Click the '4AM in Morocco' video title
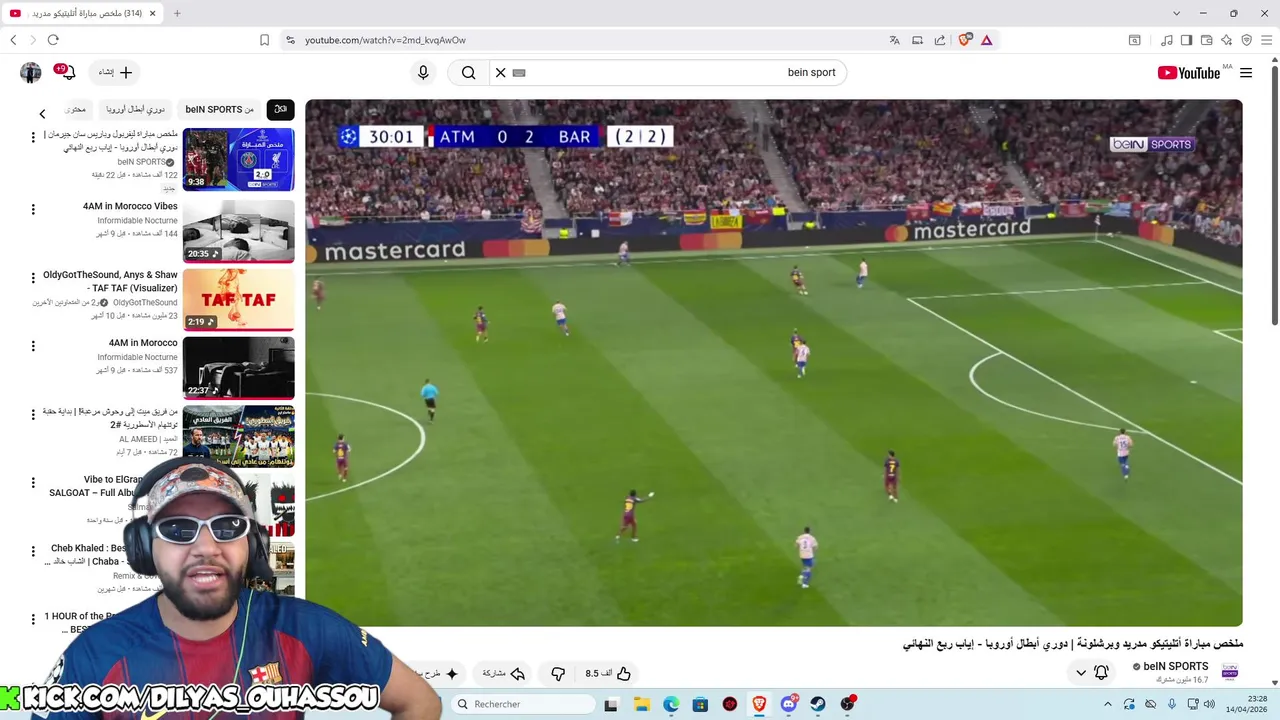 143,343
